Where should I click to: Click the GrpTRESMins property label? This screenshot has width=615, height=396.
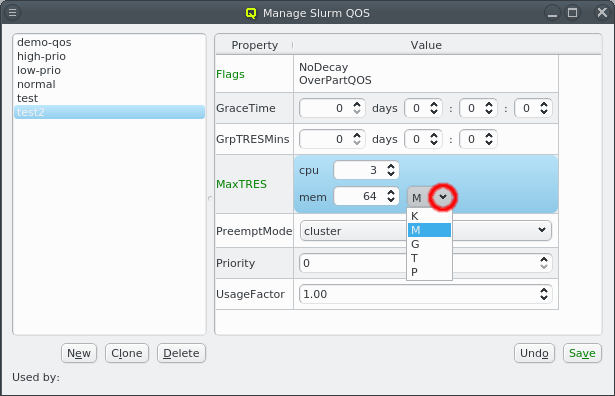pos(253,139)
